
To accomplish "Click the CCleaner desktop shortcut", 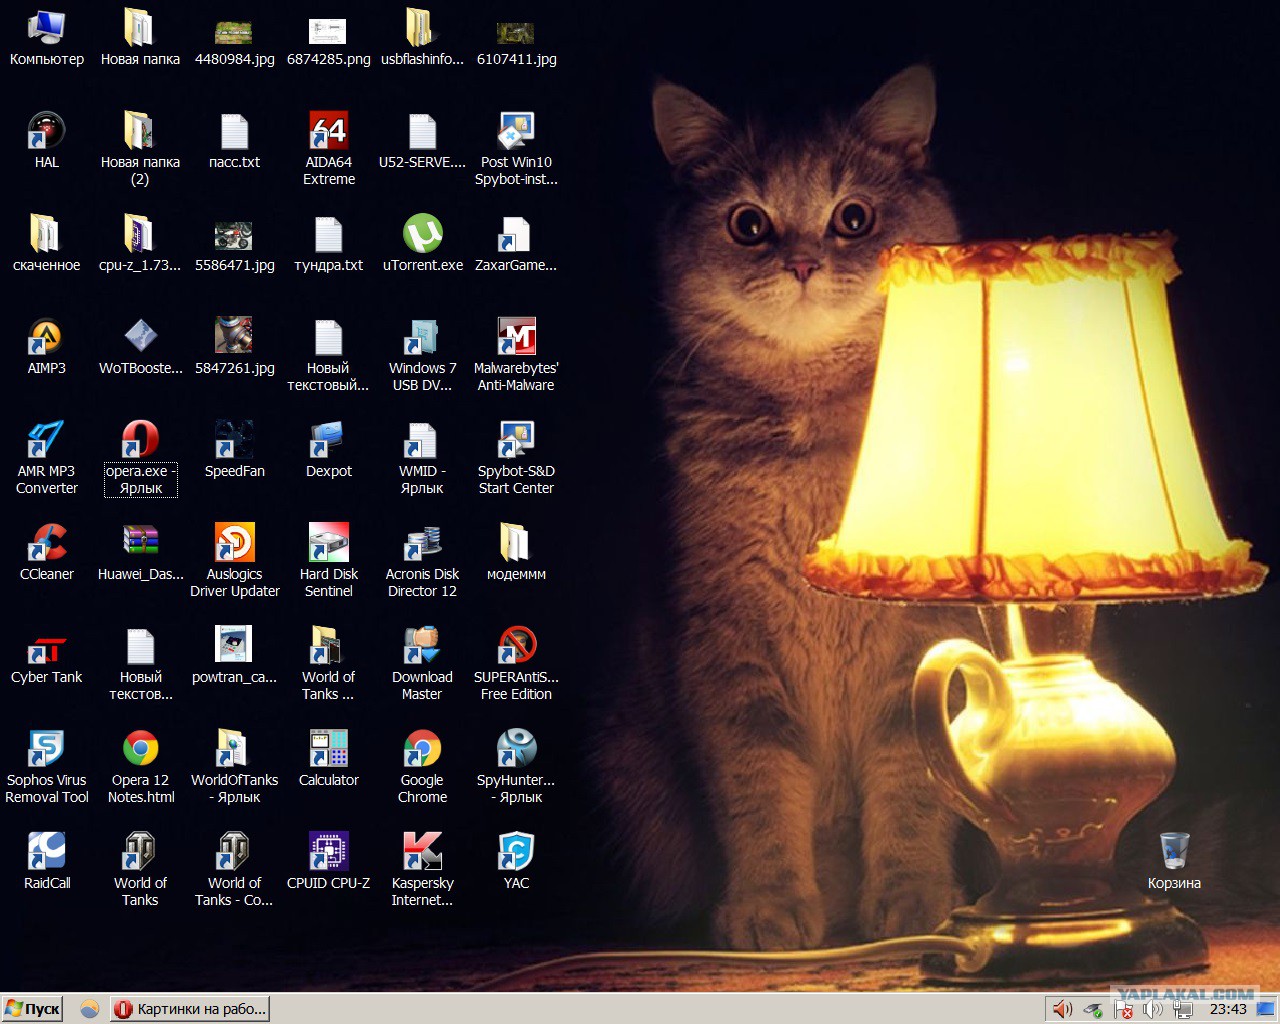I will (x=46, y=543).
